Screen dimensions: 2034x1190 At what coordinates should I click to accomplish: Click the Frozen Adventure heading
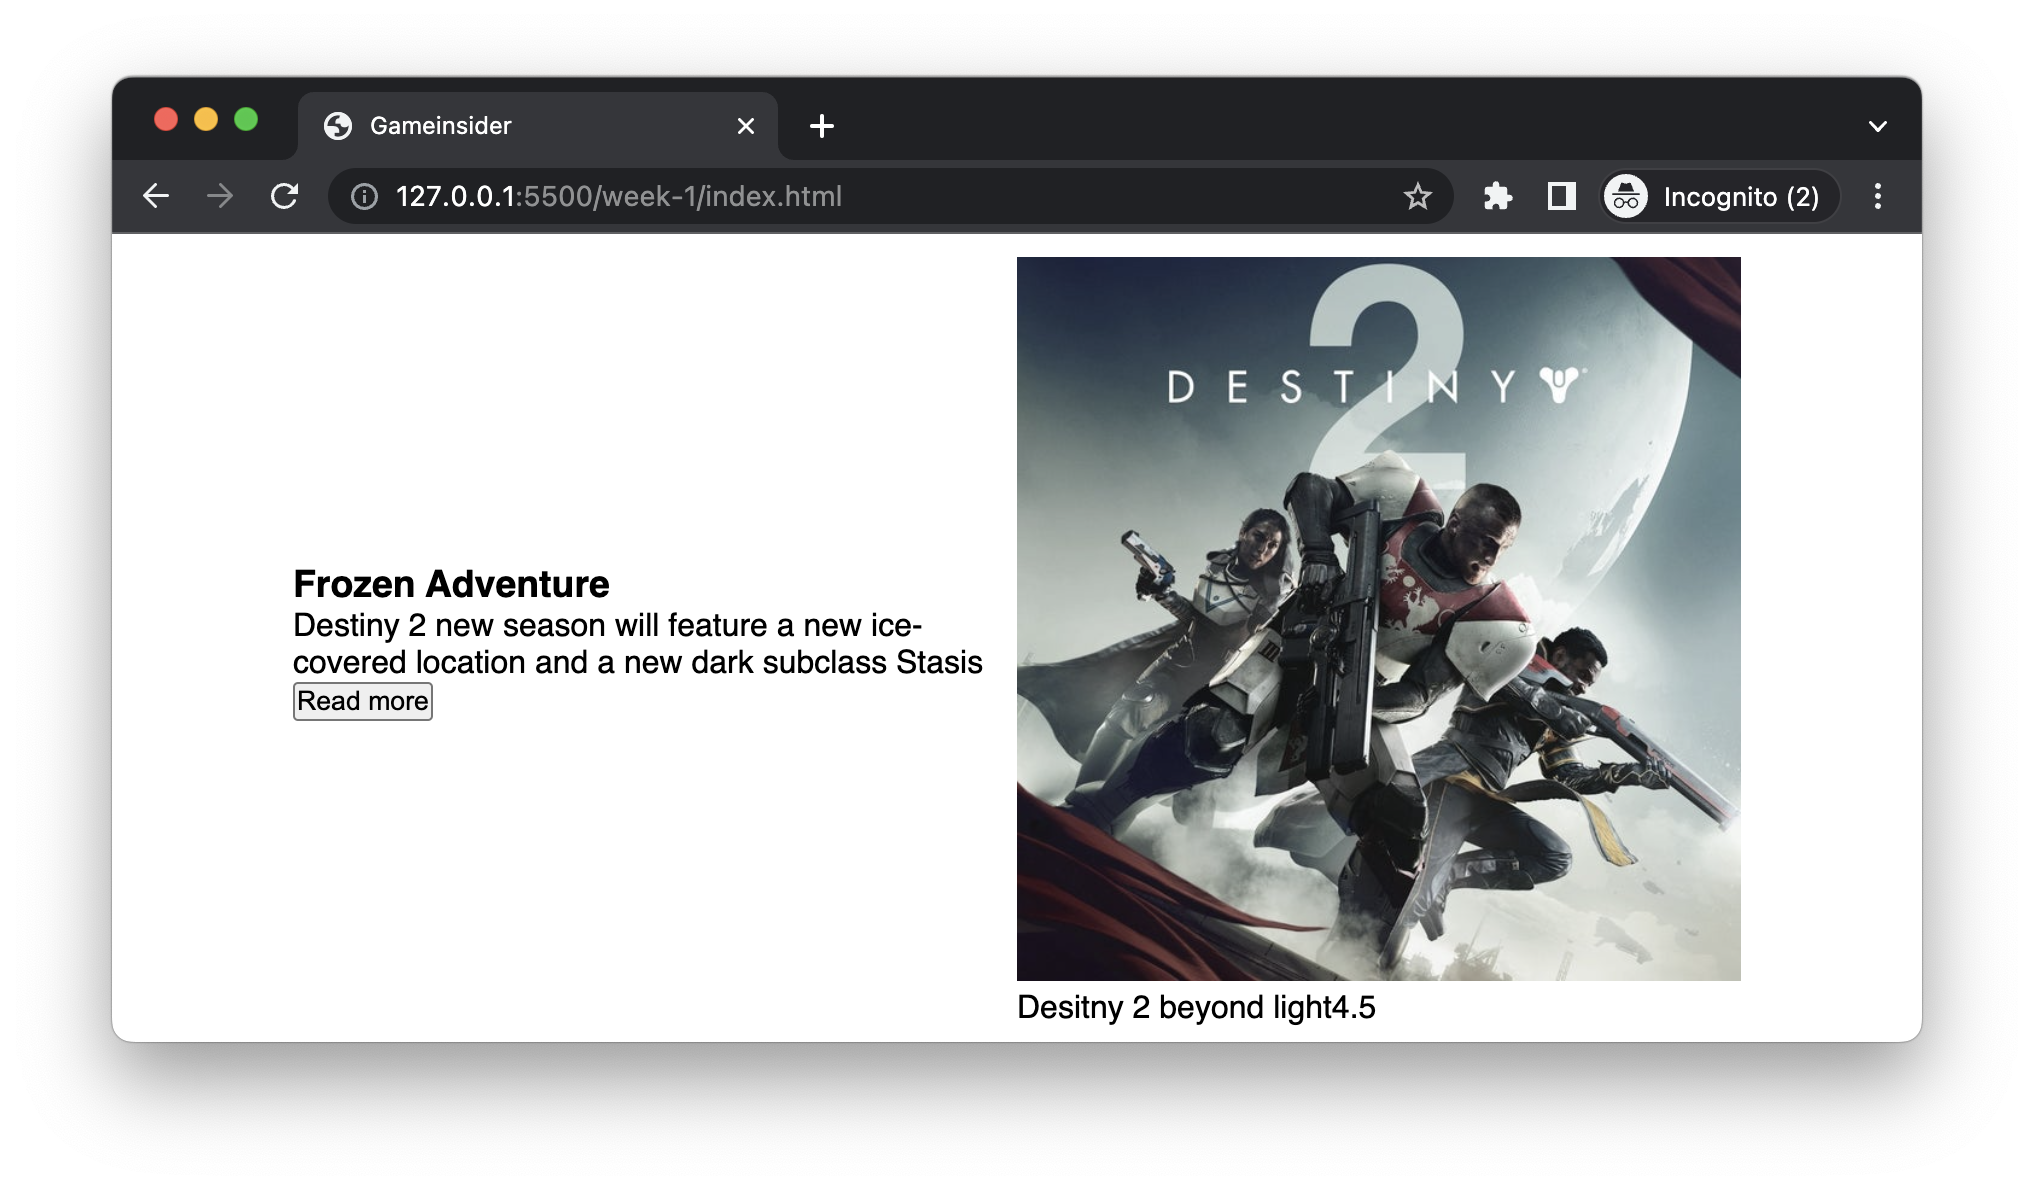[451, 584]
